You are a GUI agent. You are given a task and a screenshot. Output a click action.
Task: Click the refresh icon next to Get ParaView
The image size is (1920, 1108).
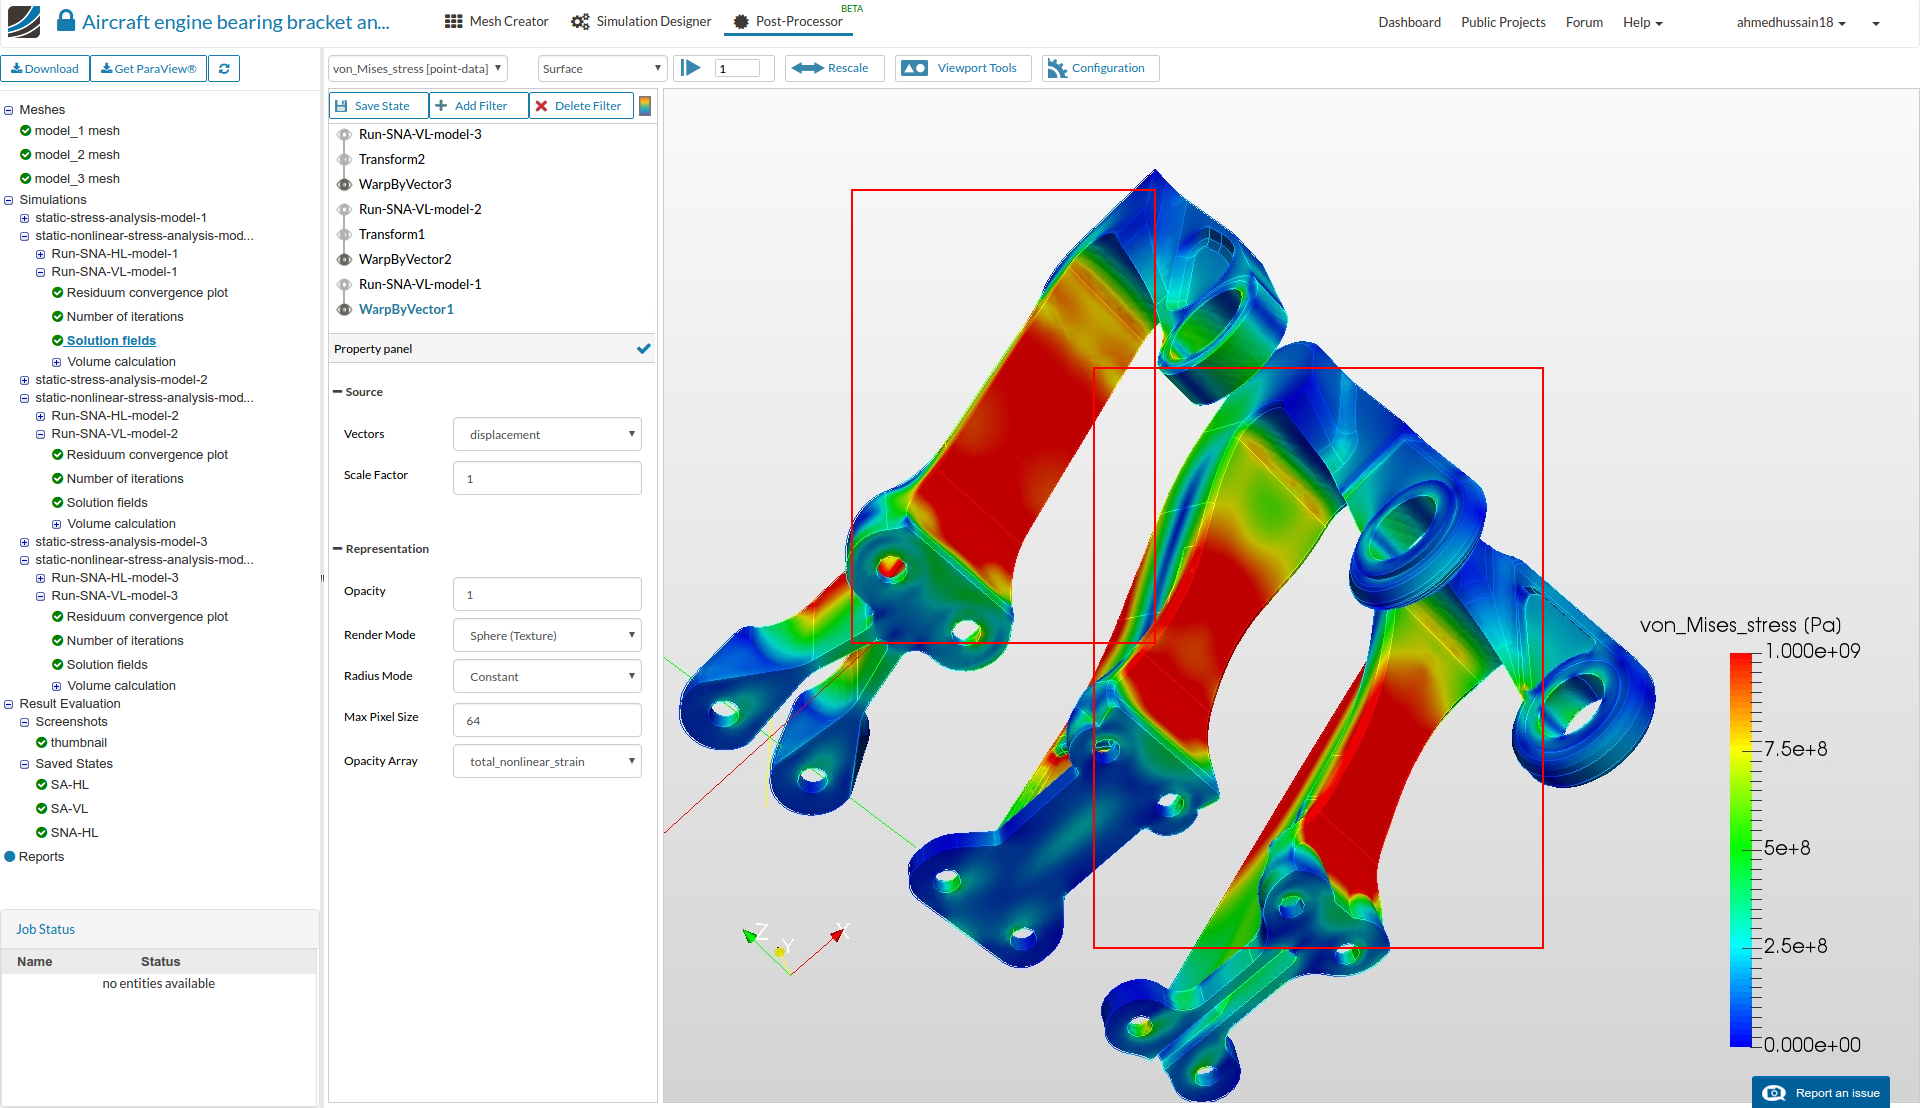point(224,69)
